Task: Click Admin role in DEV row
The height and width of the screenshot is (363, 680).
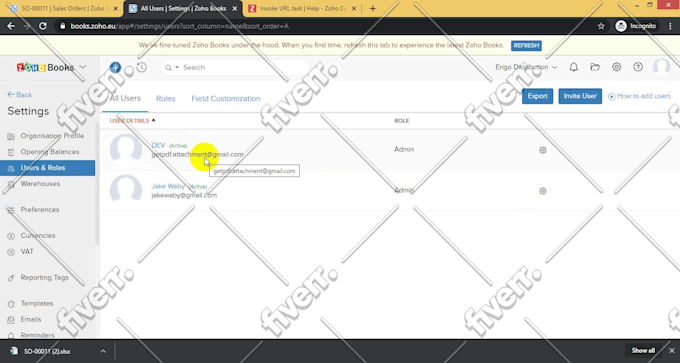Action: tap(404, 149)
